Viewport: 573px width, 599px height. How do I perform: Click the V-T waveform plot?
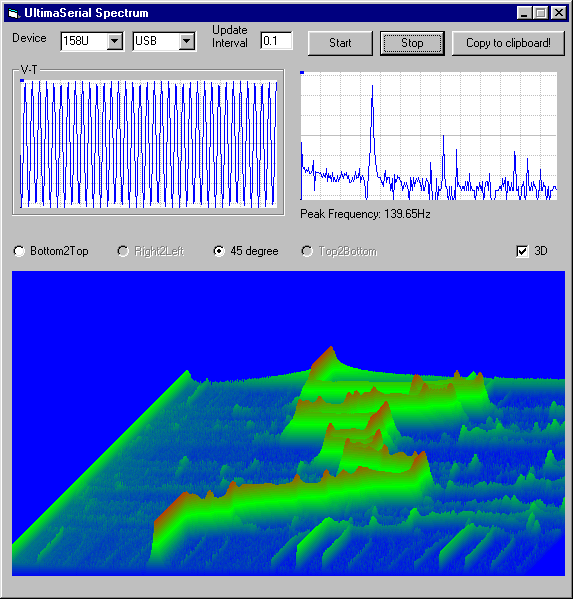149,144
